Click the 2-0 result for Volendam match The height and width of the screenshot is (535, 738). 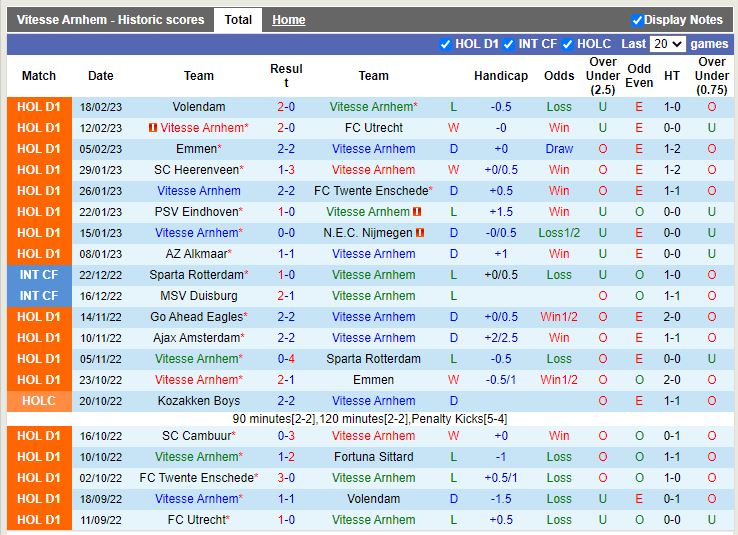286,107
